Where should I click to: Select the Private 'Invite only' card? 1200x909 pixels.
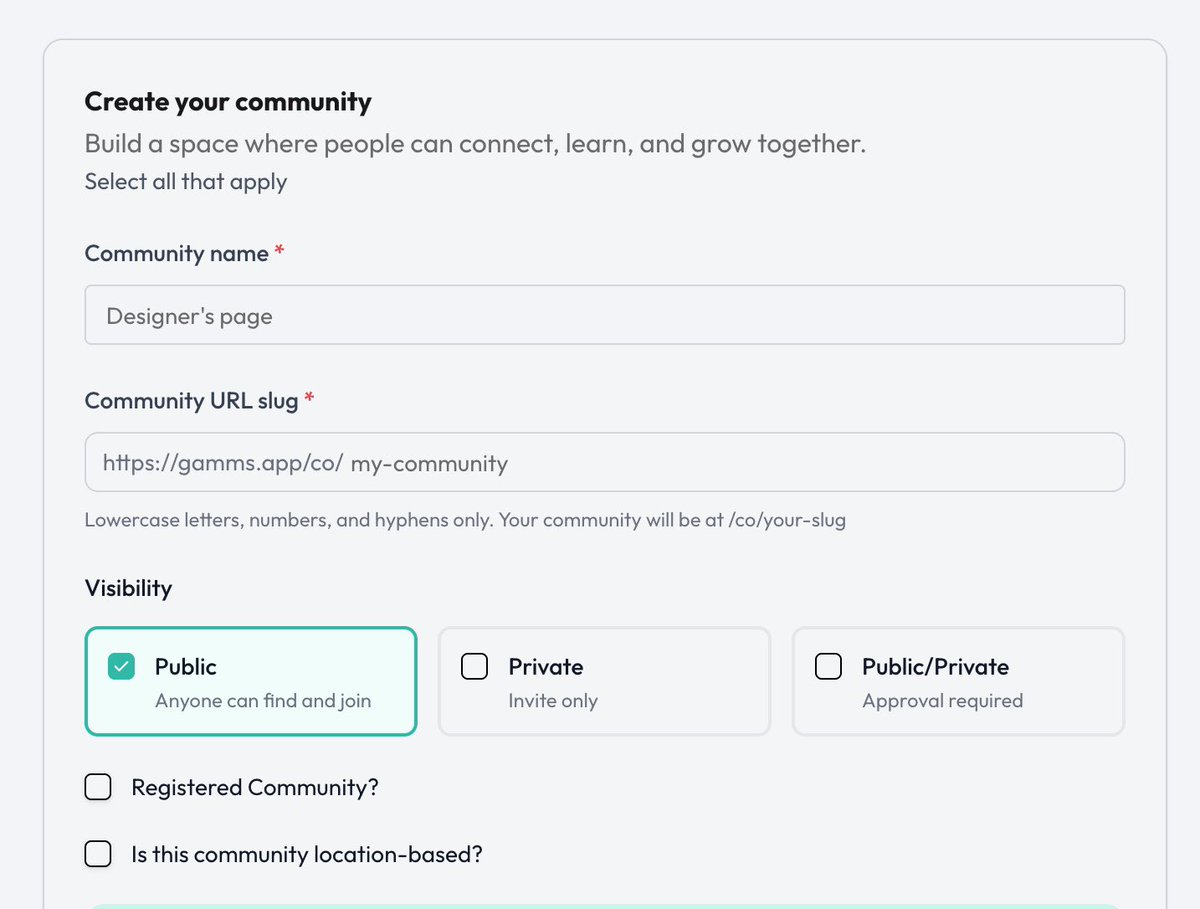click(605, 682)
